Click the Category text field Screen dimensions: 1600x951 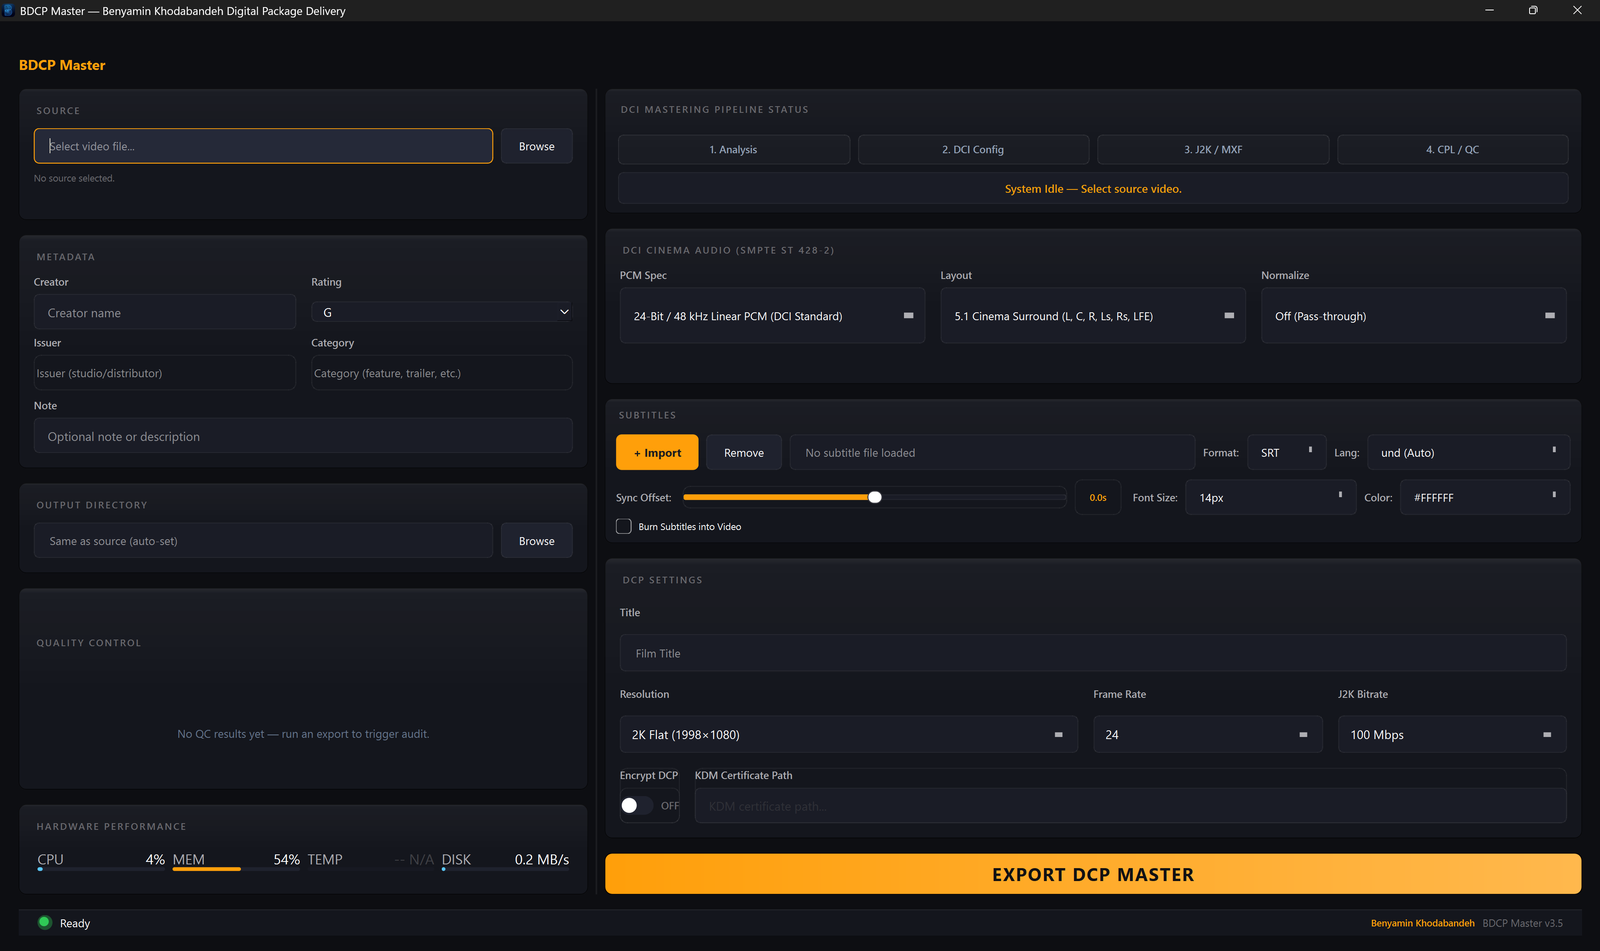[442, 373]
